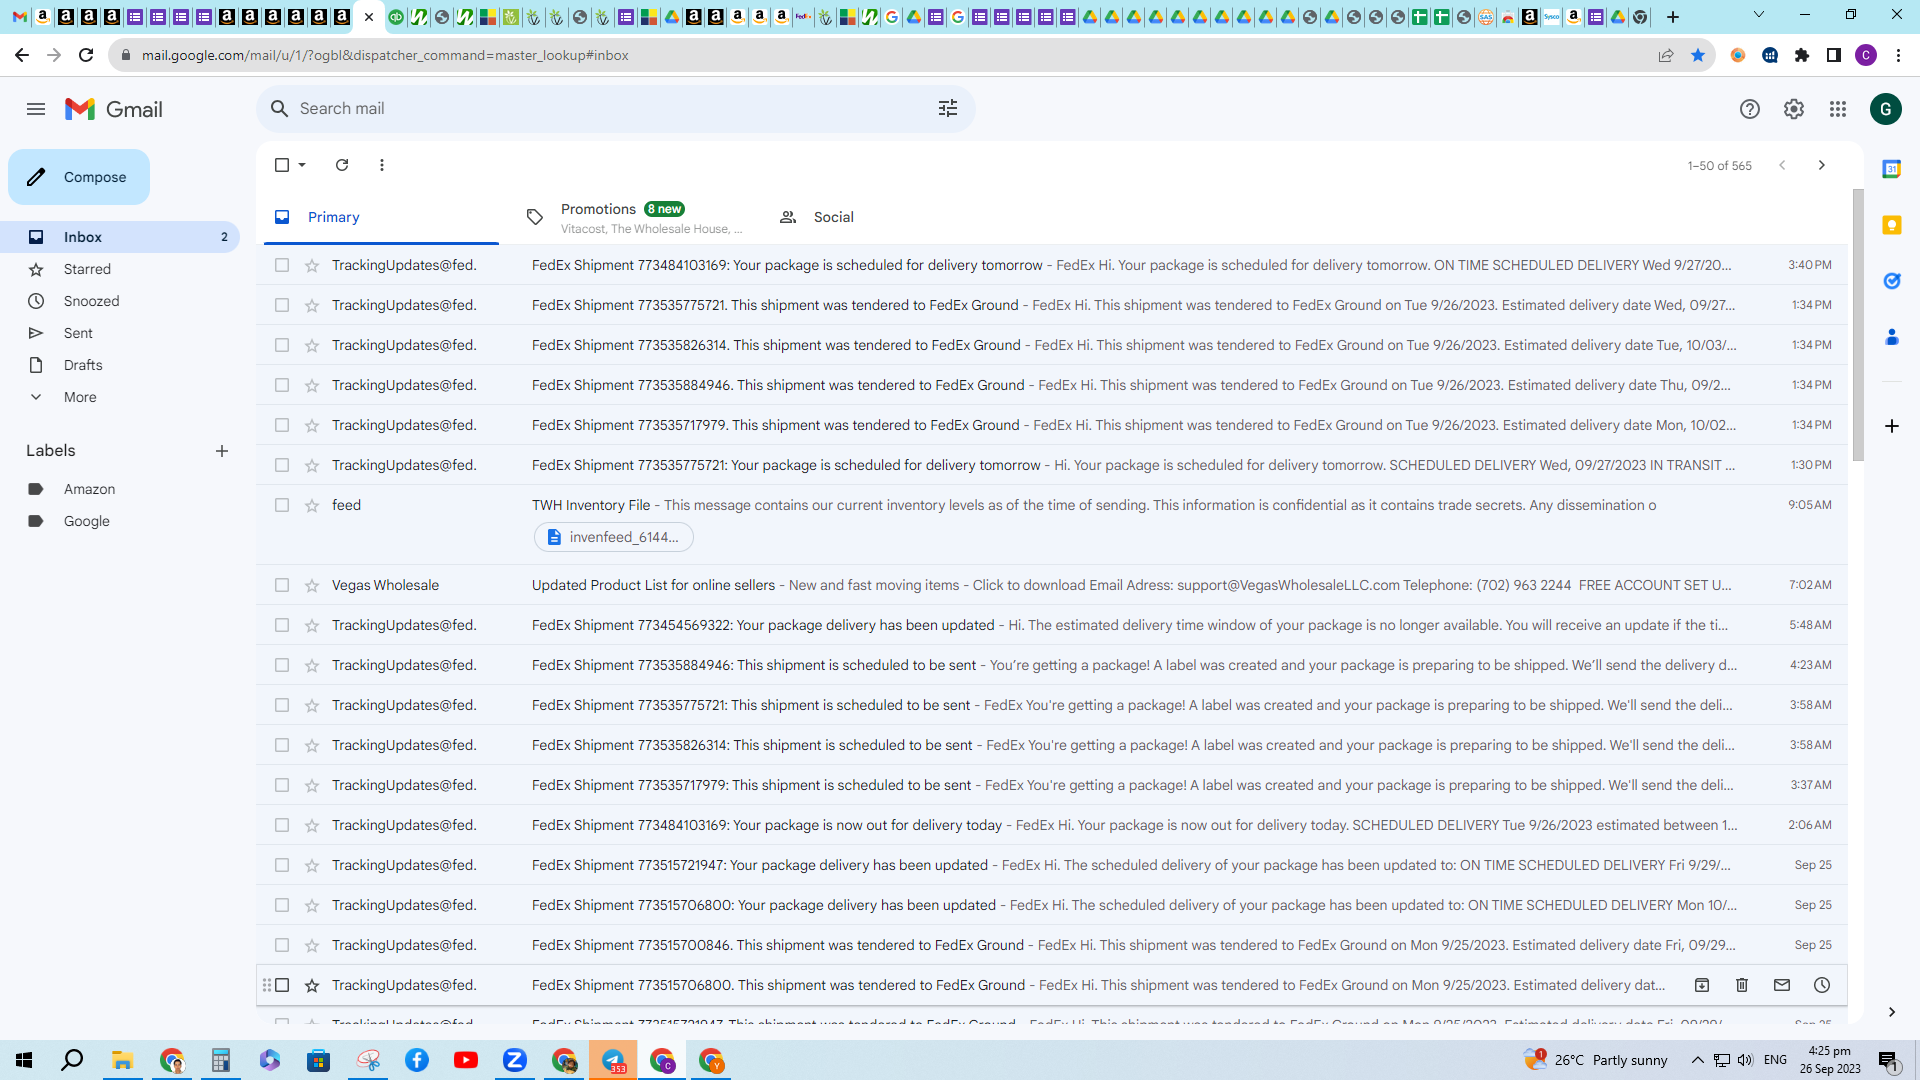The width and height of the screenshot is (1920, 1080).
Task: Open Gmail support help icon
Action: (1749, 109)
